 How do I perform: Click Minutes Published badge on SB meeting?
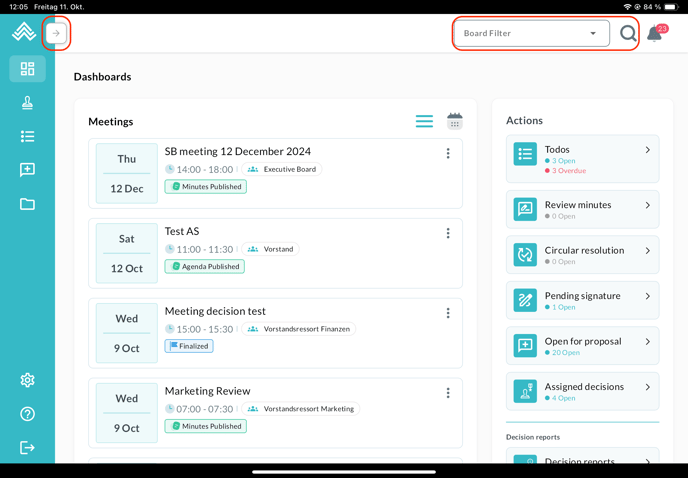(205, 187)
